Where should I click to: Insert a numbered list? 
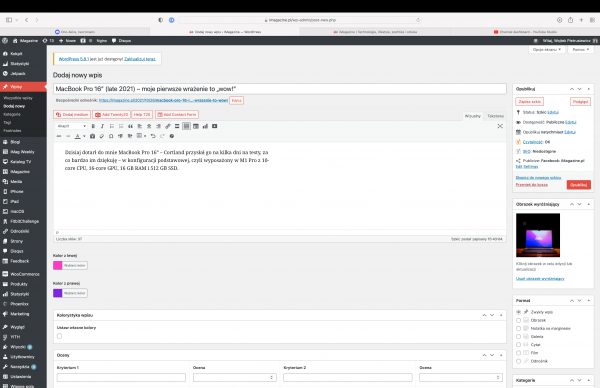pos(121,126)
